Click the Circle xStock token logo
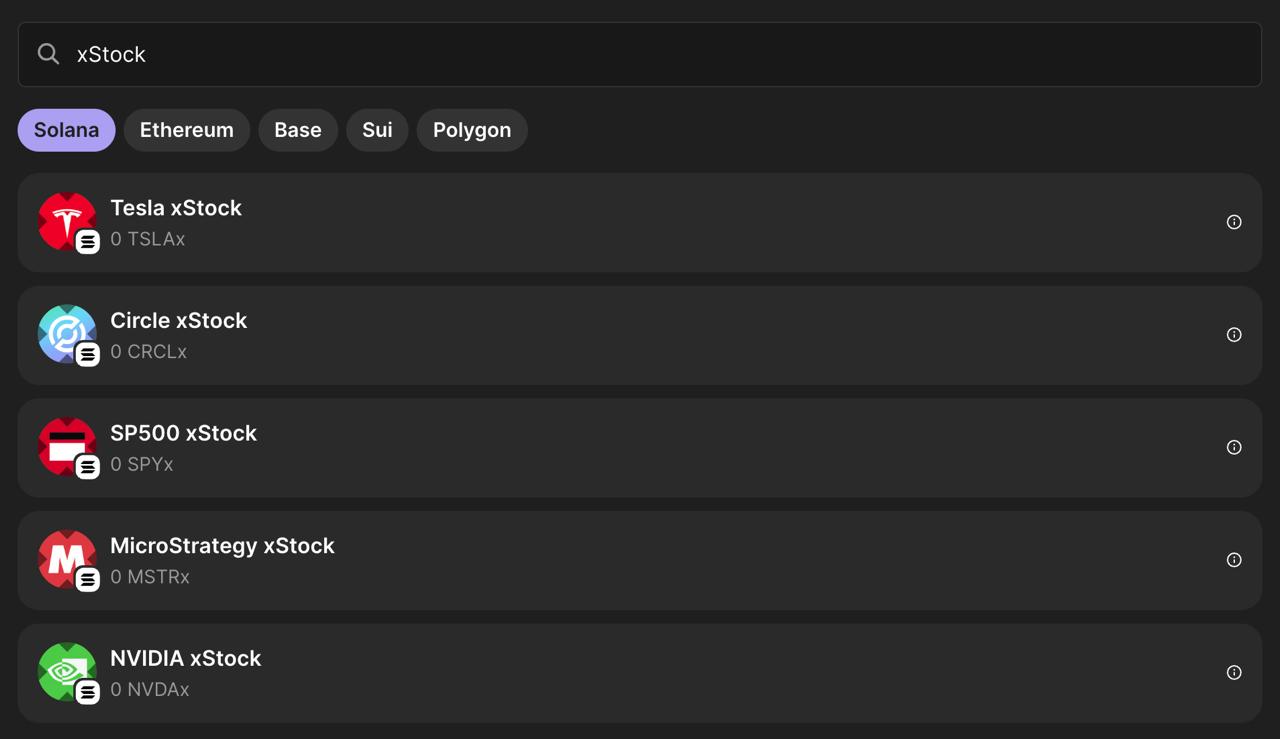Viewport: 1280px width, 739px height. pos(67,334)
